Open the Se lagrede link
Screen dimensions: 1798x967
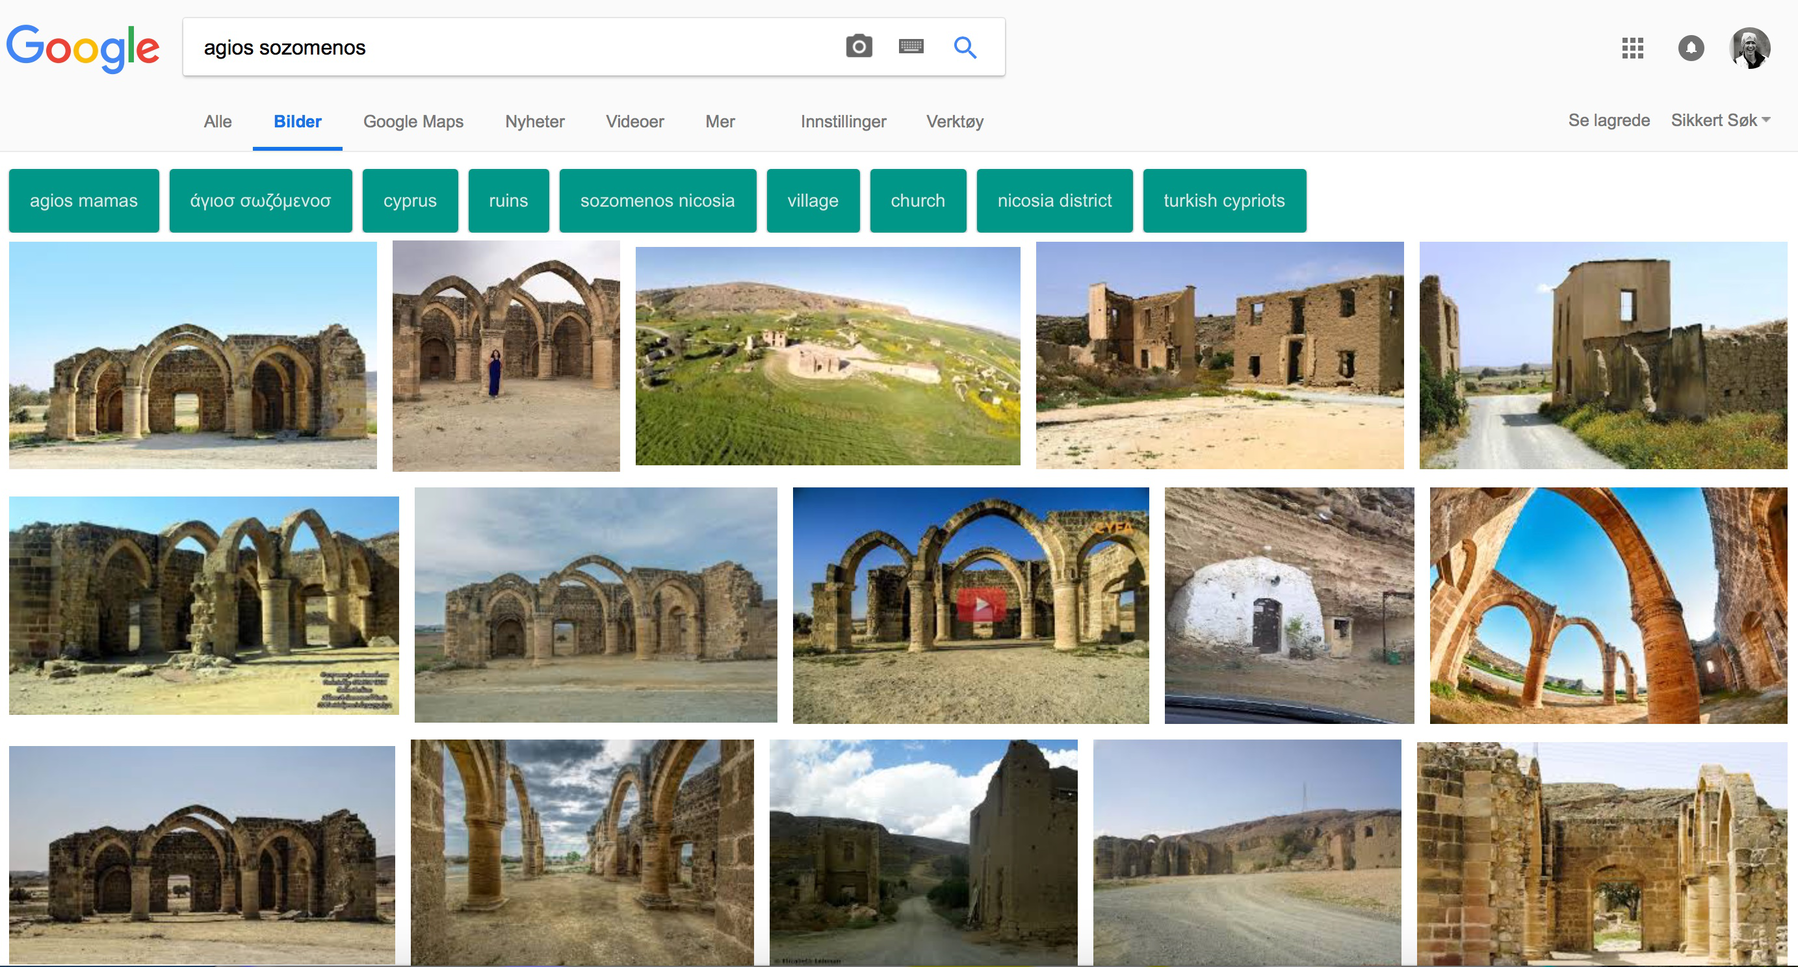click(x=1608, y=120)
